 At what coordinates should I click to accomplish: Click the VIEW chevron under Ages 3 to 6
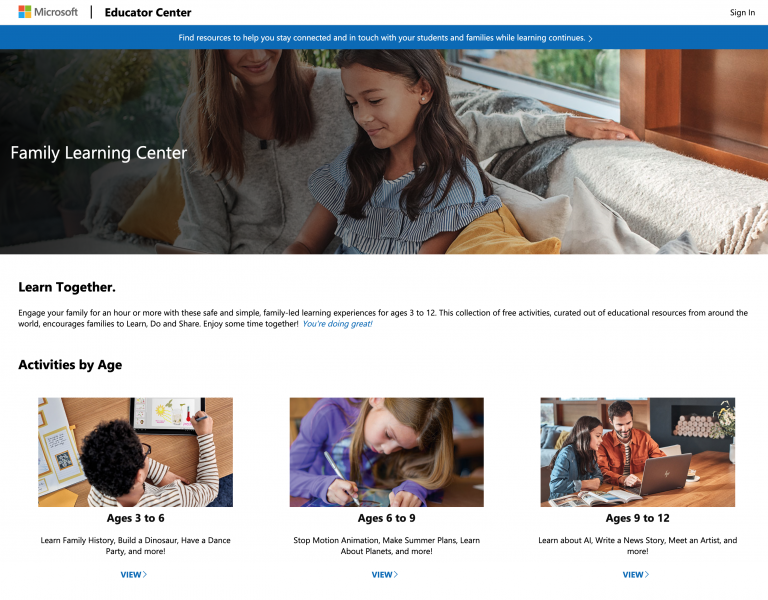(145, 575)
